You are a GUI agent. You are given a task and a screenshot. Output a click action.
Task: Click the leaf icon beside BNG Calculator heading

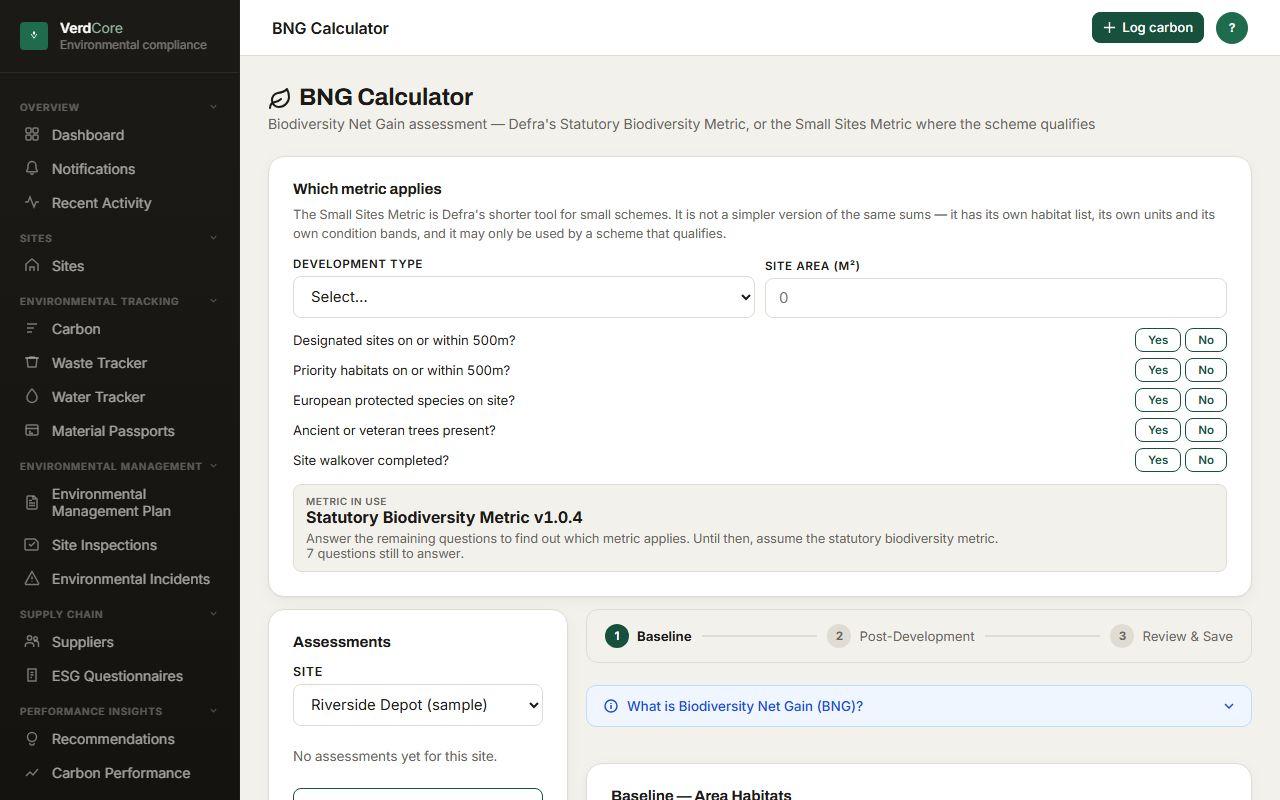point(280,98)
